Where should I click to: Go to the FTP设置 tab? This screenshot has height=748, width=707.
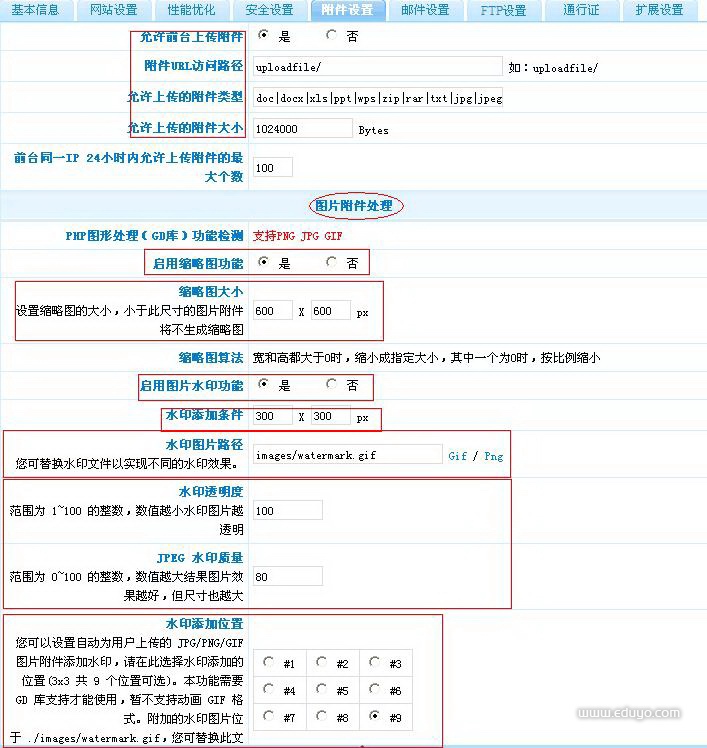(503, 10)
